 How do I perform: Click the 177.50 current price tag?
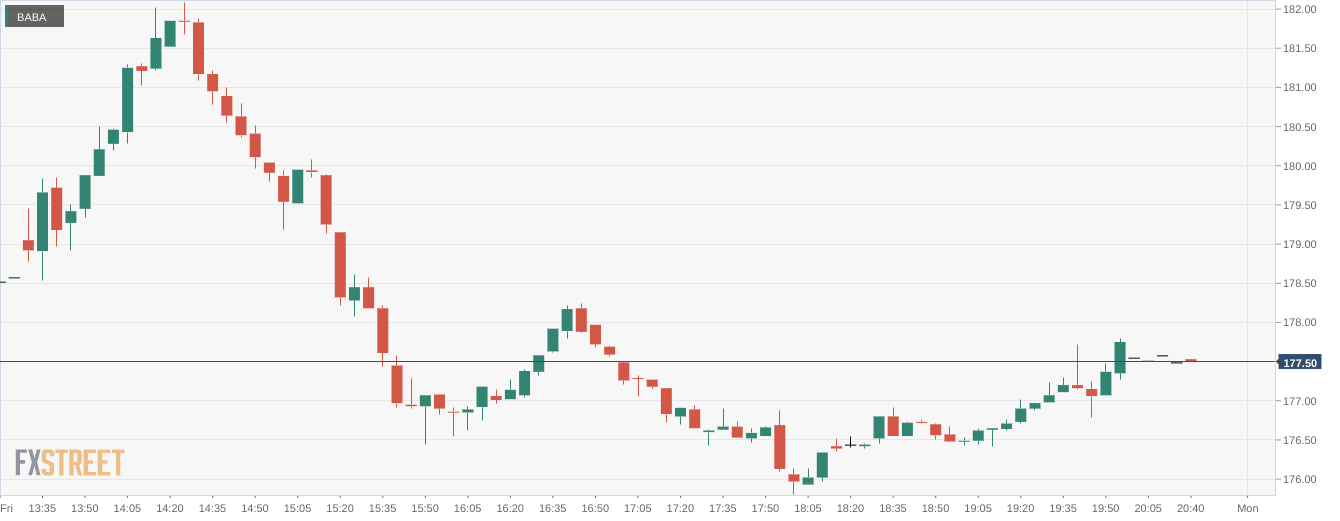tap(1299, 362)
